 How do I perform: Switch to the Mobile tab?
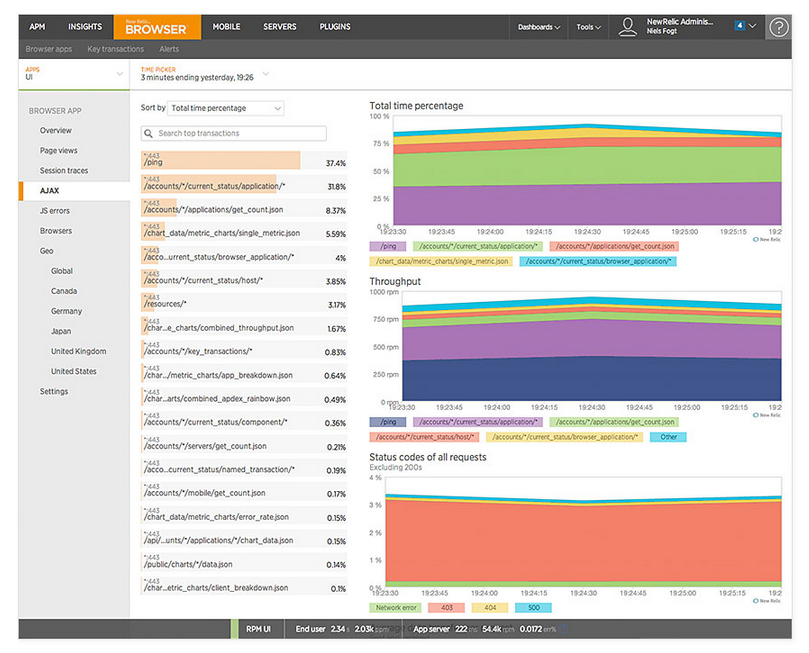(x=226, y=27)
